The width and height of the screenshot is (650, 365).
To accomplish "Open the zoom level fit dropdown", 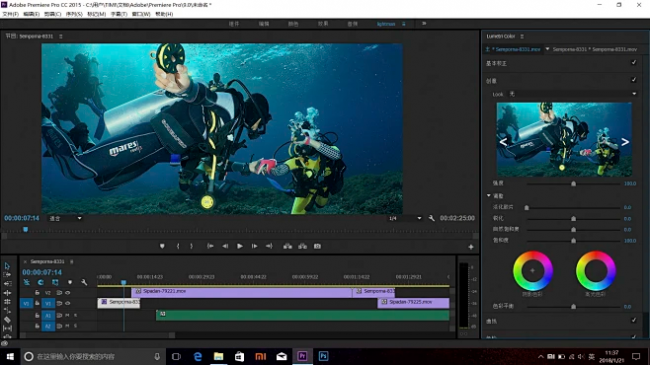I will click(65, 218).
